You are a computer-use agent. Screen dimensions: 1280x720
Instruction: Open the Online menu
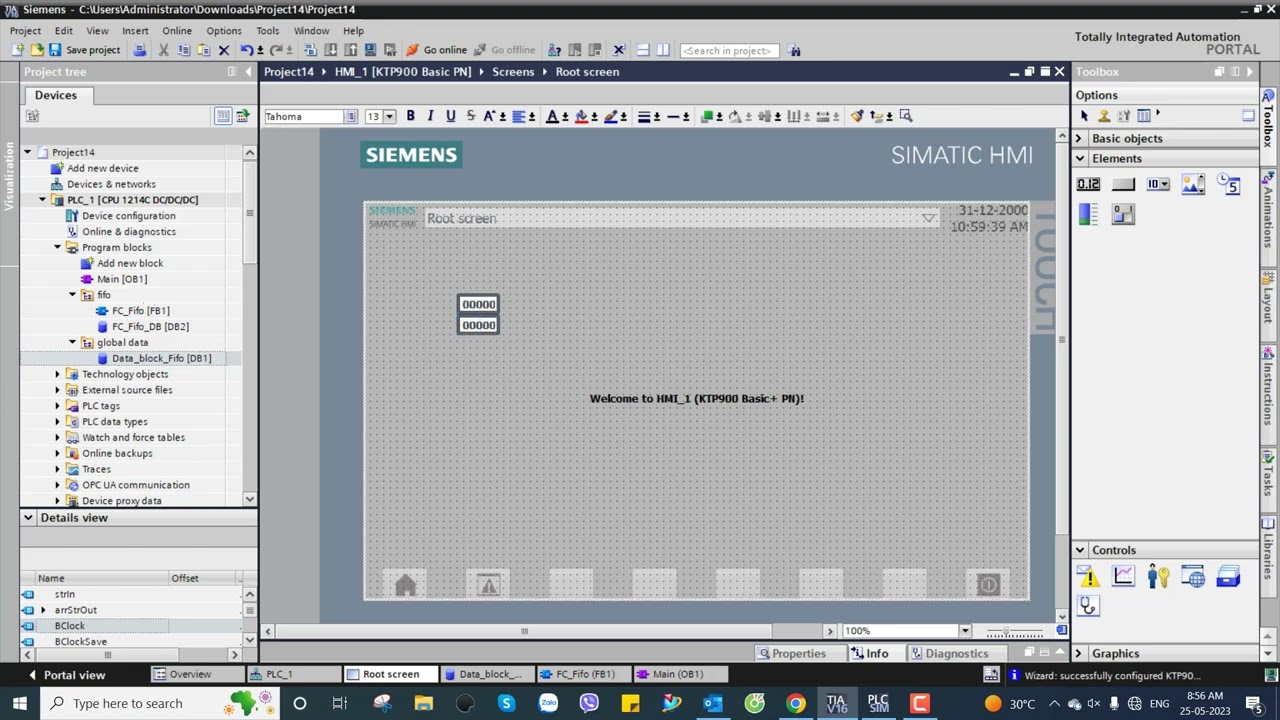[177, 31]
